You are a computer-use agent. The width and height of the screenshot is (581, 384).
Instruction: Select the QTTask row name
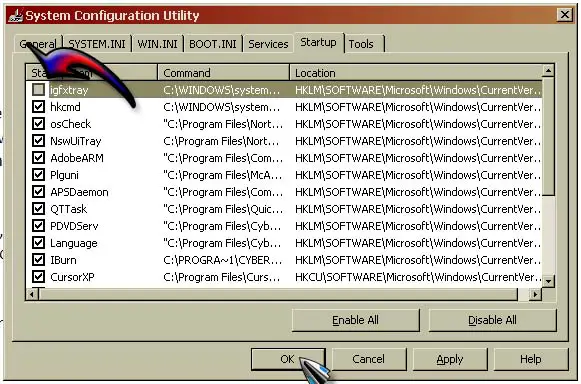tap(69, 209)
